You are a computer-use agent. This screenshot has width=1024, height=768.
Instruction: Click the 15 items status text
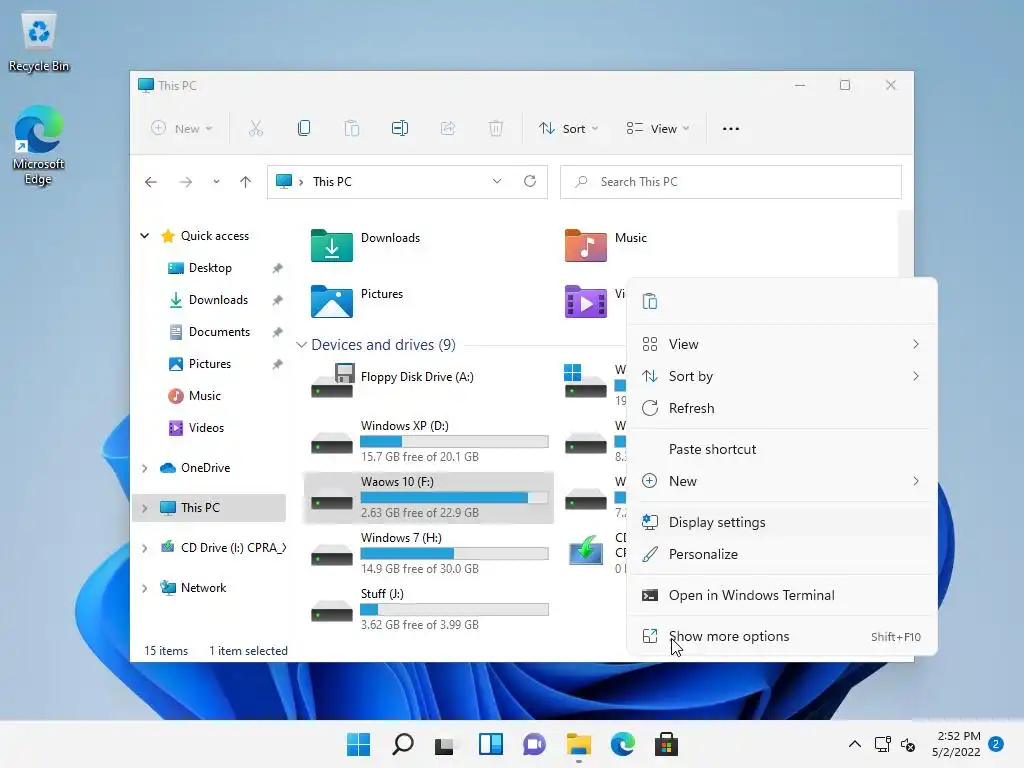pos(166,651)
